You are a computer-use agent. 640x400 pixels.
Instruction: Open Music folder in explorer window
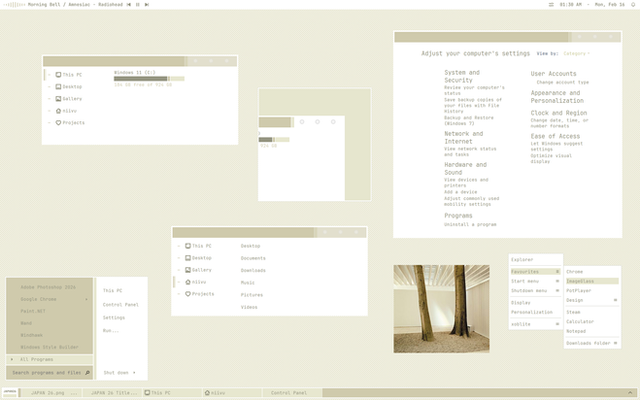pos(248,282)
